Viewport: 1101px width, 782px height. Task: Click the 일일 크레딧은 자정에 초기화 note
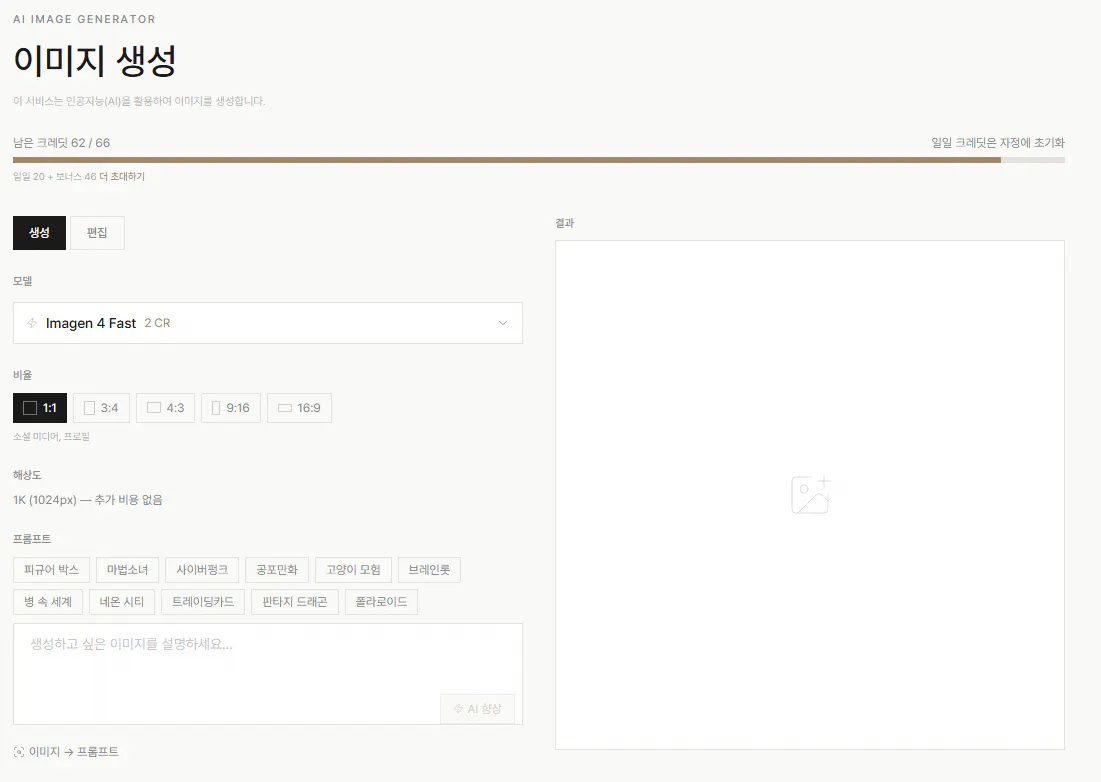(998, 143)
